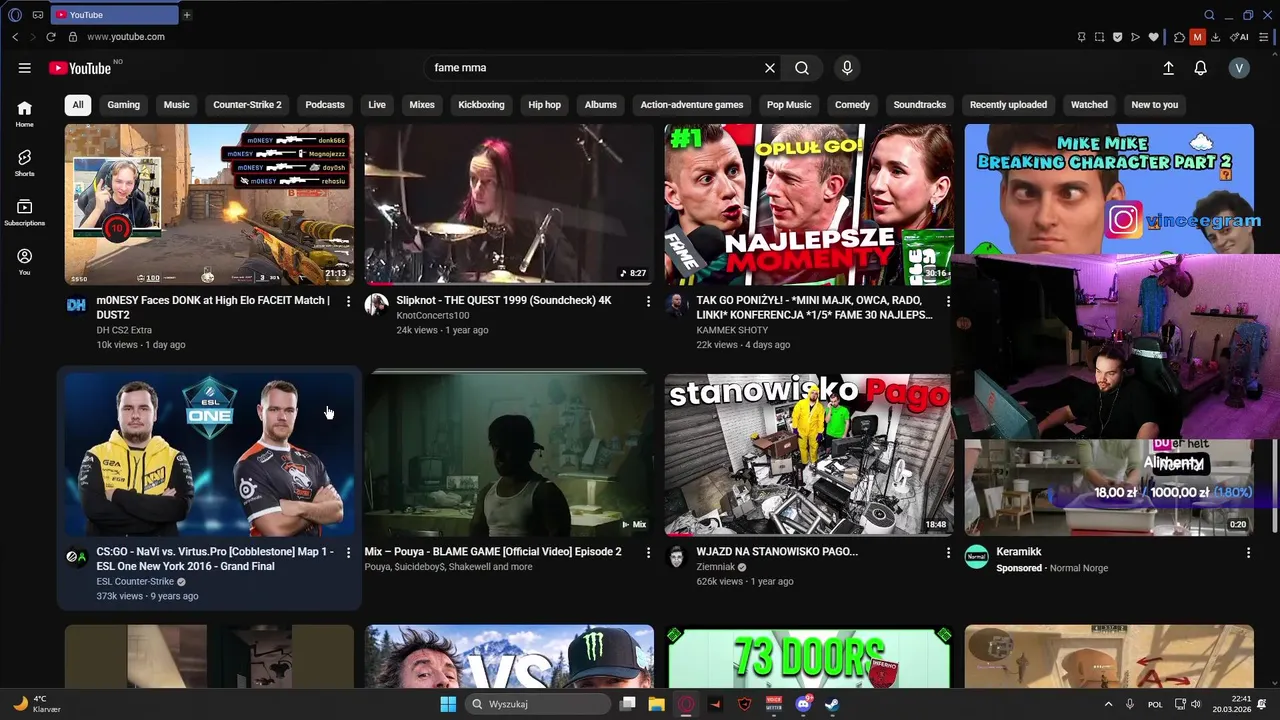
Task: Open the Ziemniak channel link
Action: (x=716, y=567)
